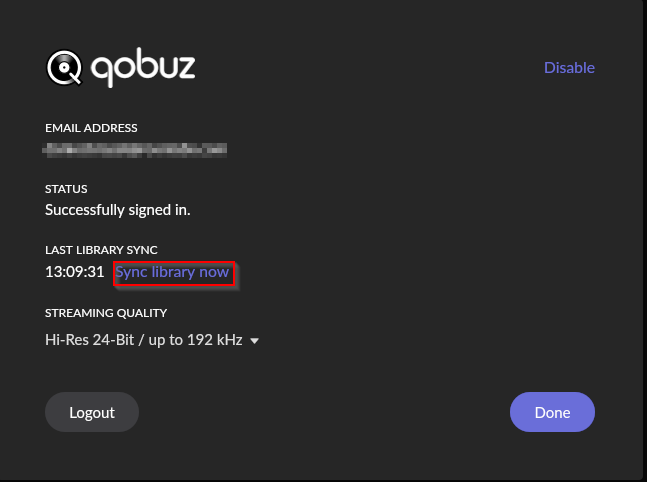Click the Qobuz vinyl record logo icon
This screenshot has height=482, width=647.
64,68
